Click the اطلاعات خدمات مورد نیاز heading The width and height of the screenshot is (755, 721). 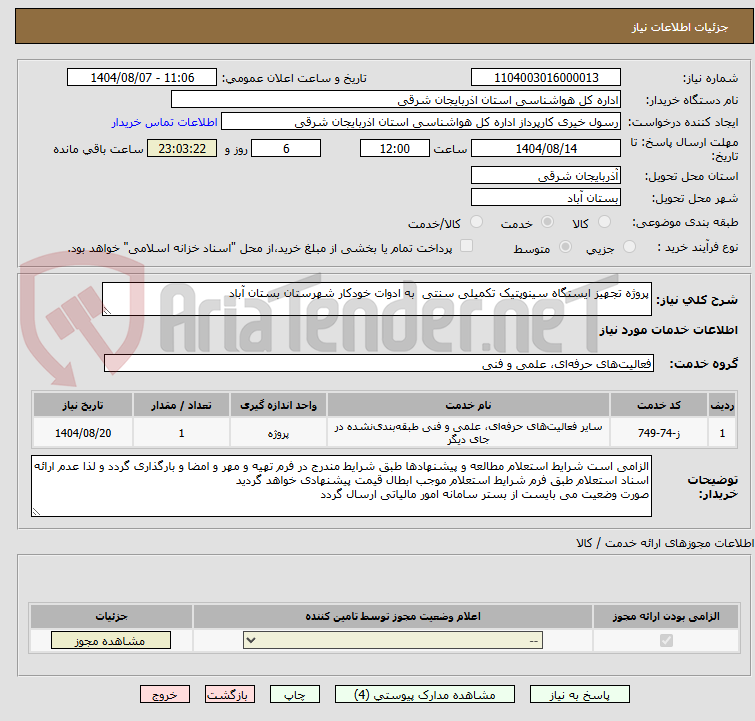point(668,330)
